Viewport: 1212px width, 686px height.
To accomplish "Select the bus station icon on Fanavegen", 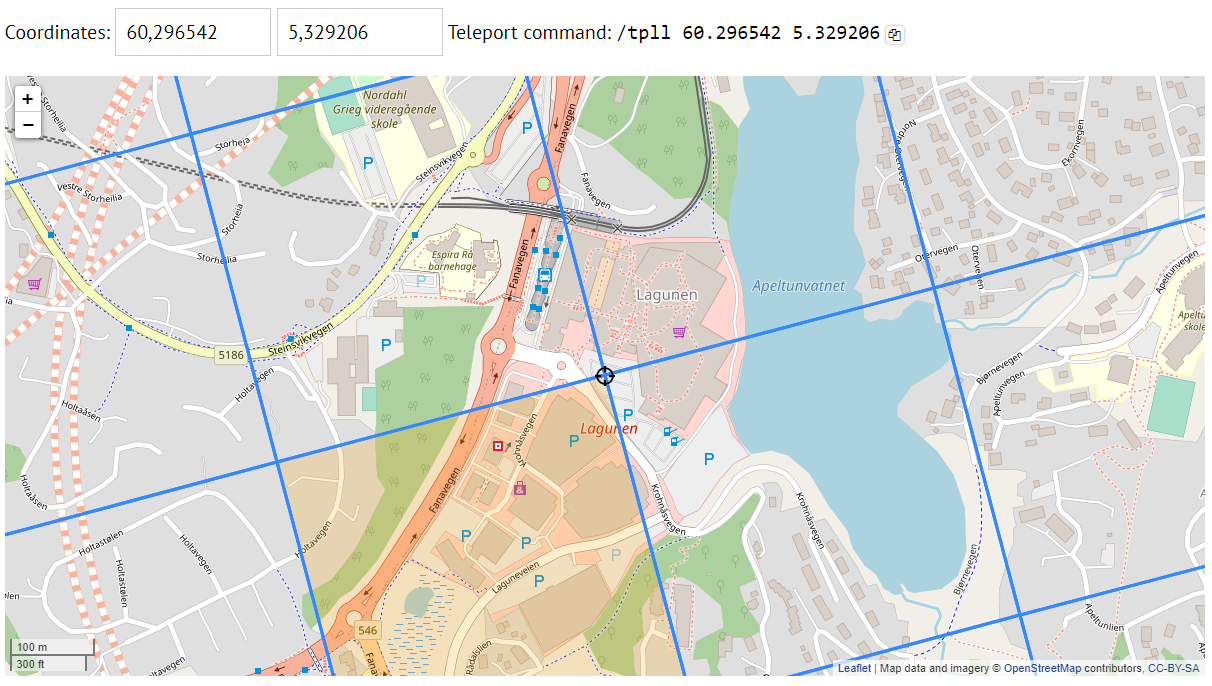I will coord(545,275).
